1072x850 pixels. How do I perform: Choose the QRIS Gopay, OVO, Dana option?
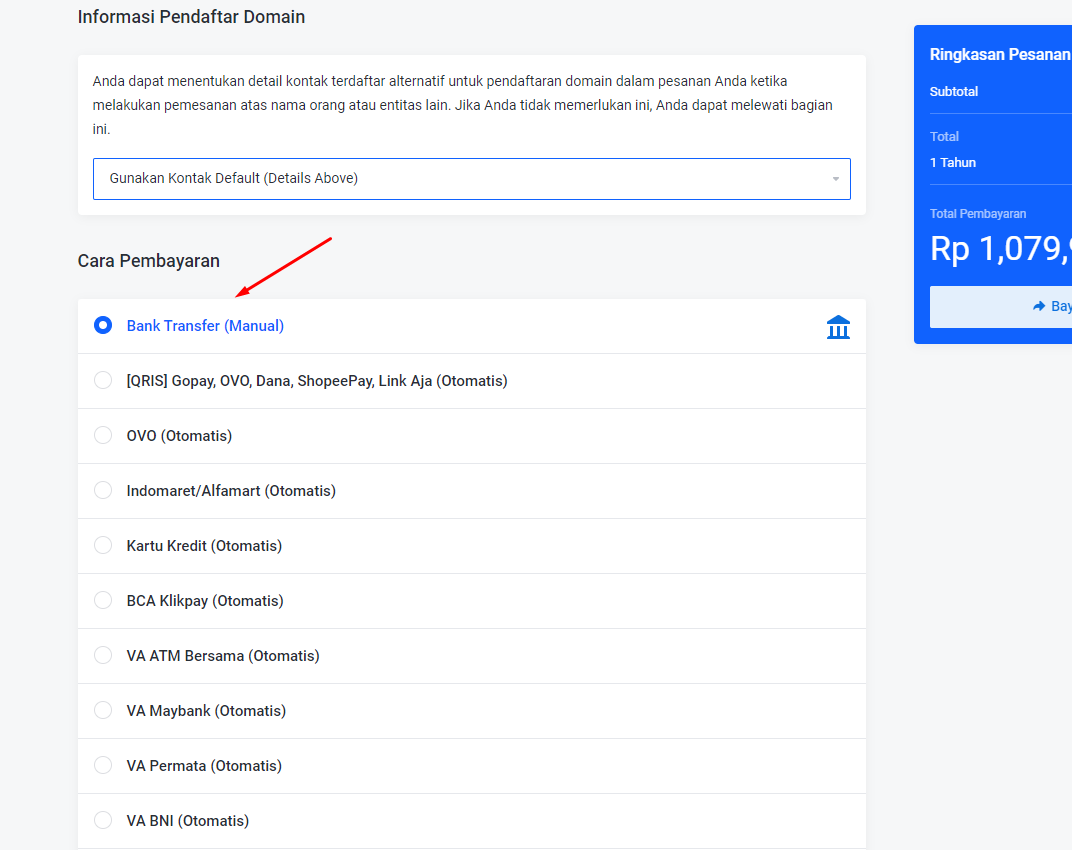coord(103,381)
